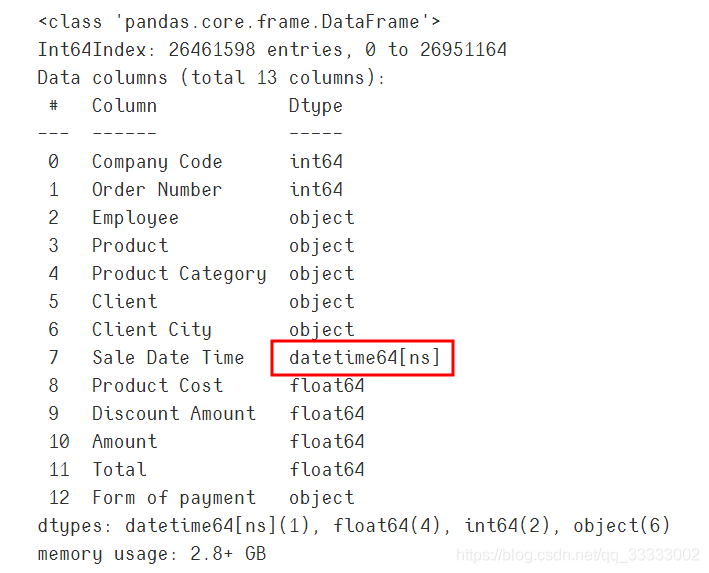Open the blog.csdn.net watermark link
Viewport: 709px width, 573px height.
click(578, 555)
